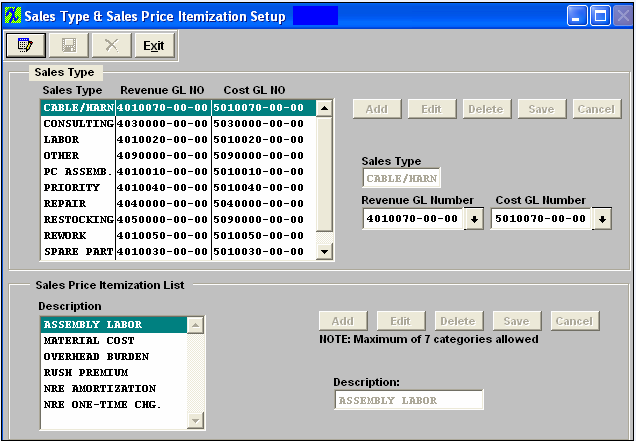
Task: Select RUSH PREMIUM in Description list
Action: (x=114, y=373)
